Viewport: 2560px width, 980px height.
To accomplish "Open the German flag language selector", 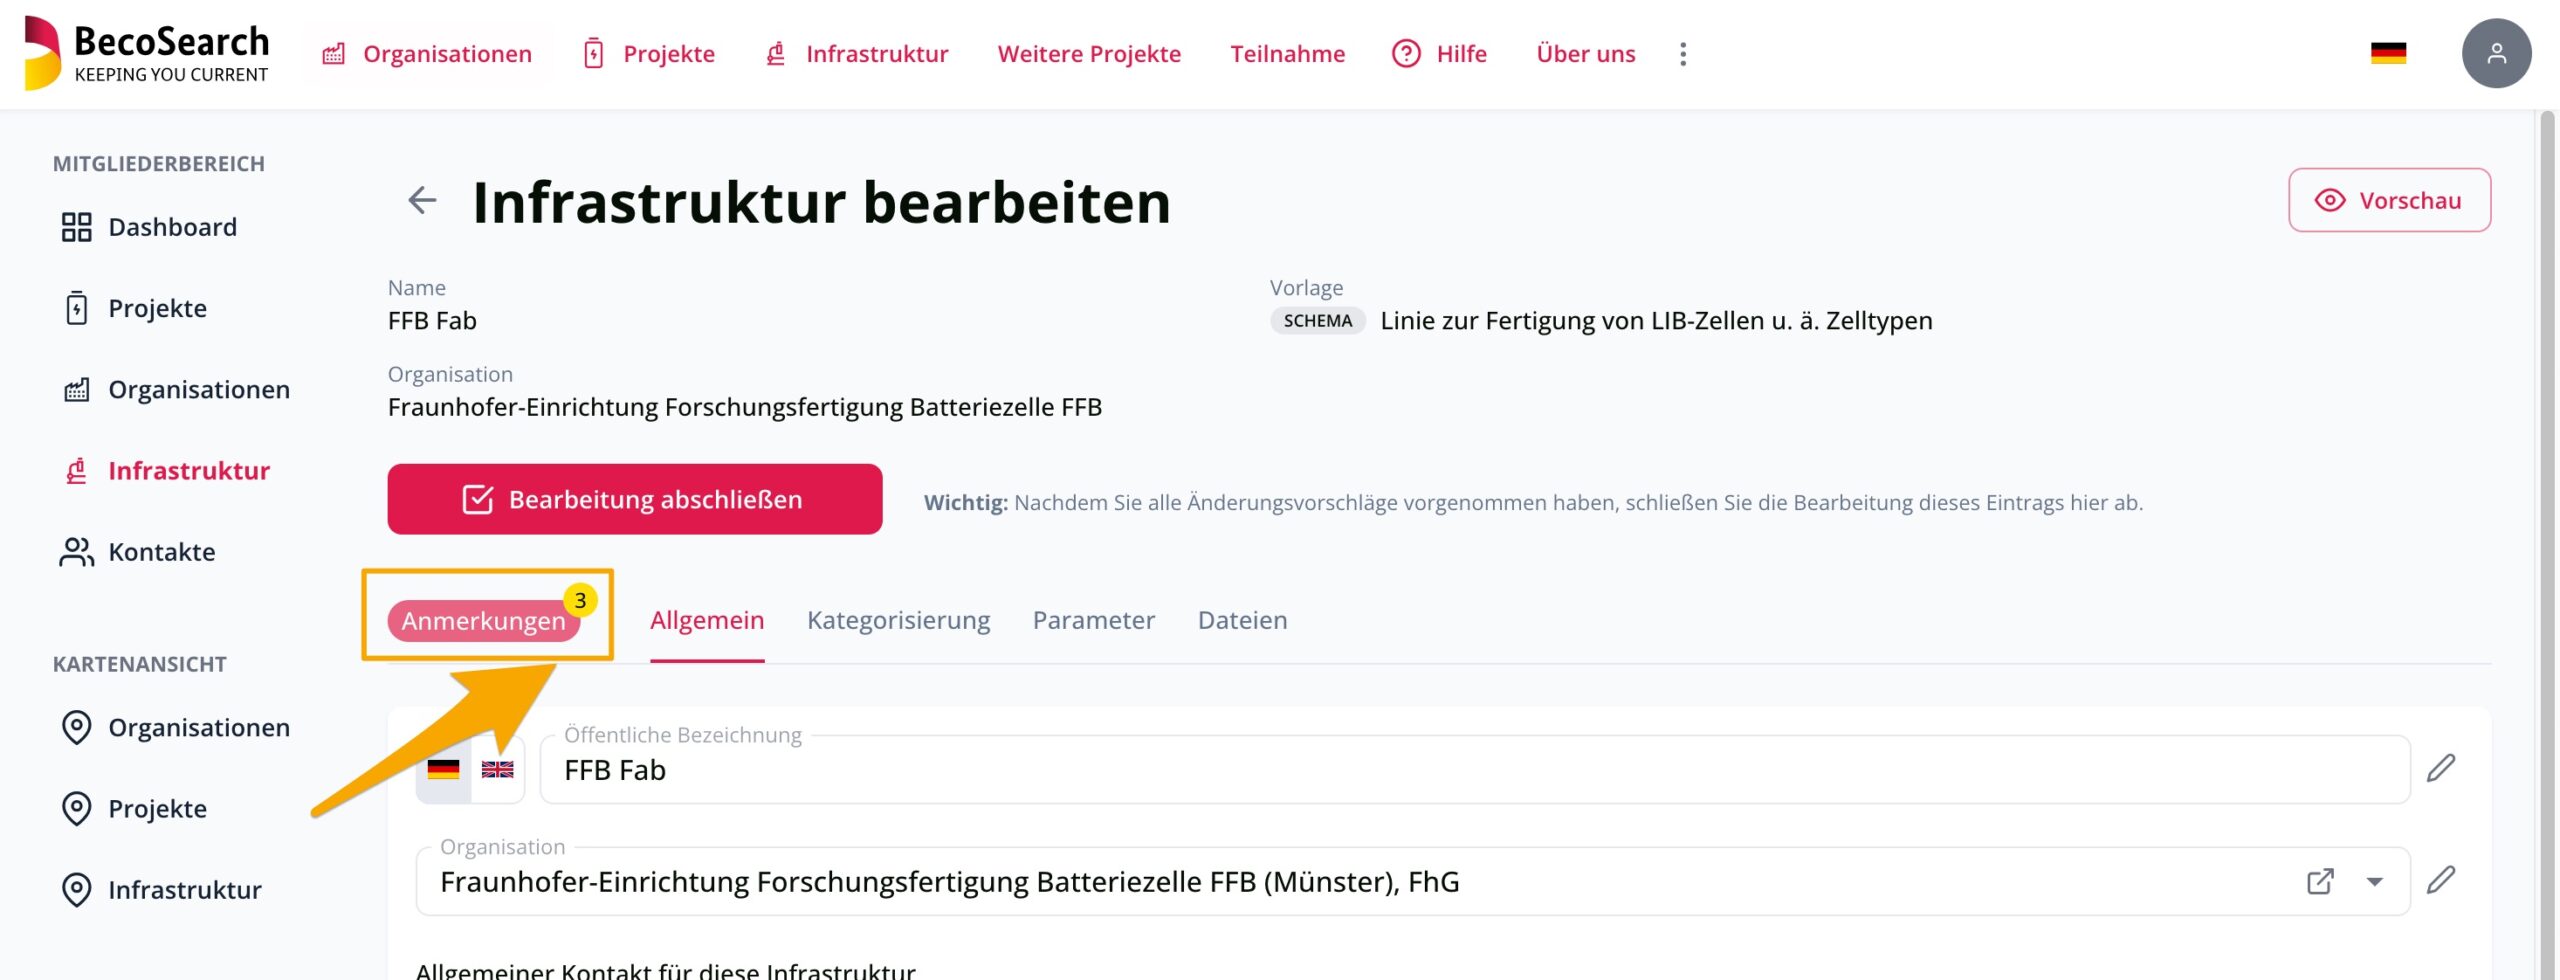I will (2388, 54).
